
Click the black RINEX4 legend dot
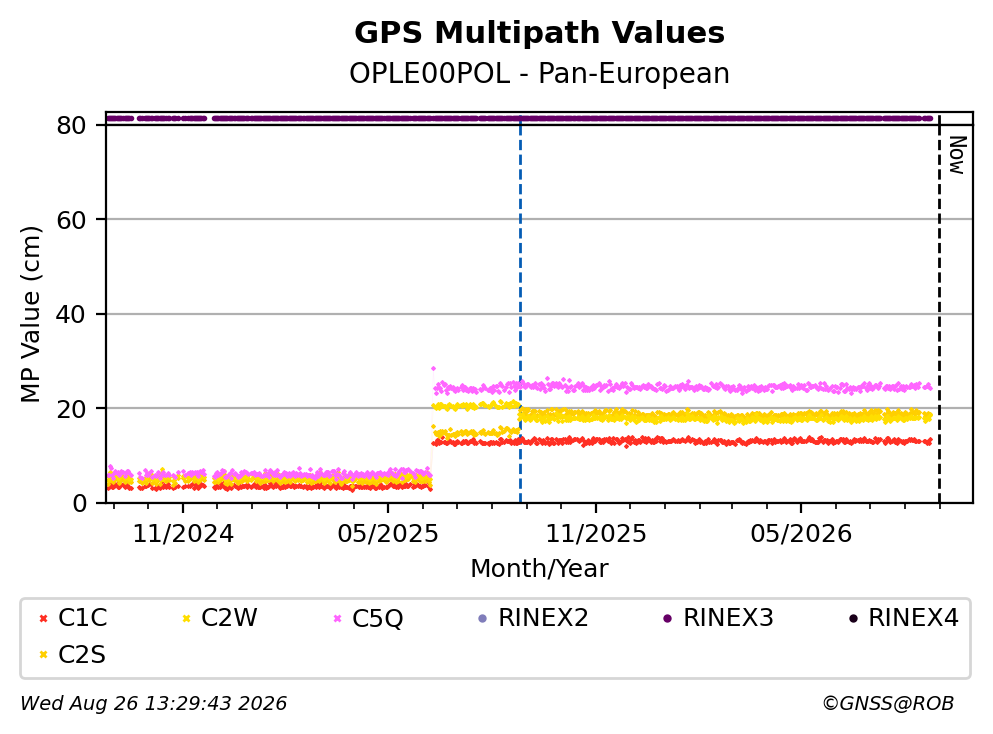tap(853, 618)
